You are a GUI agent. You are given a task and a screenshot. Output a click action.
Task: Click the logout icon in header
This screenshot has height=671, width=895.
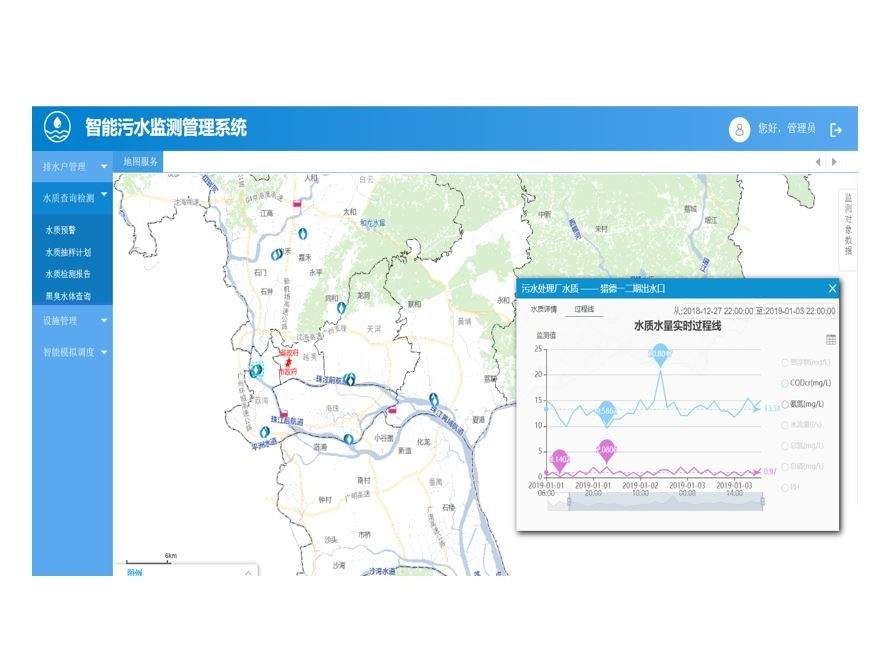point(836,130)
